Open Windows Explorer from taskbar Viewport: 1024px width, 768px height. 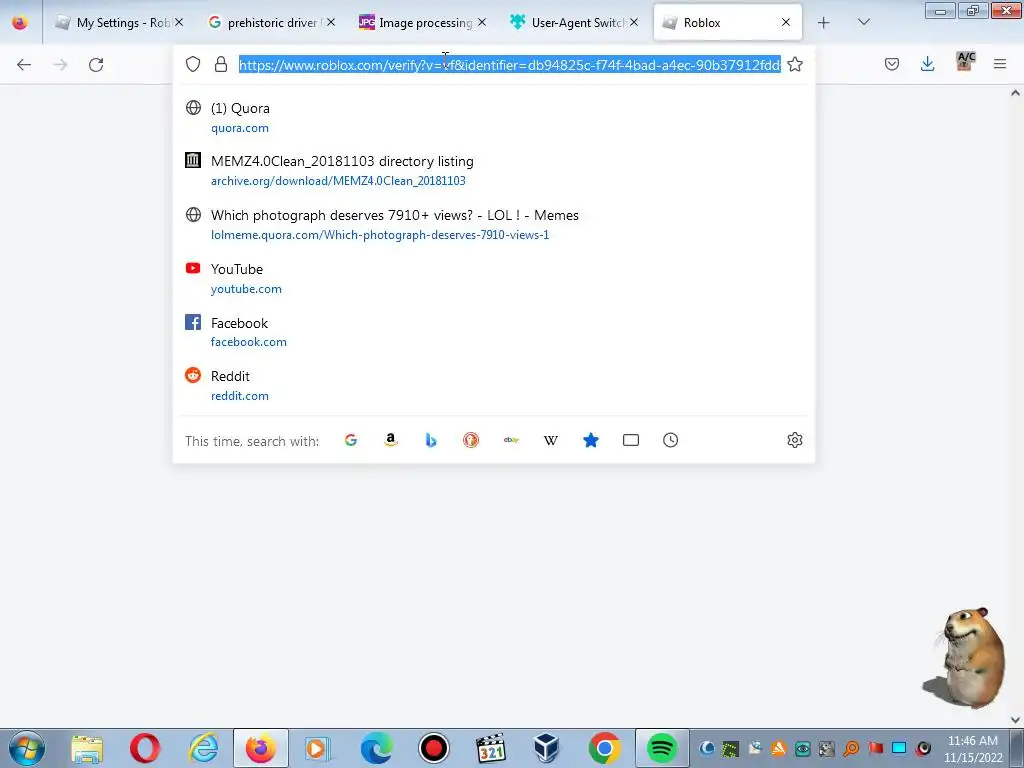87,748
